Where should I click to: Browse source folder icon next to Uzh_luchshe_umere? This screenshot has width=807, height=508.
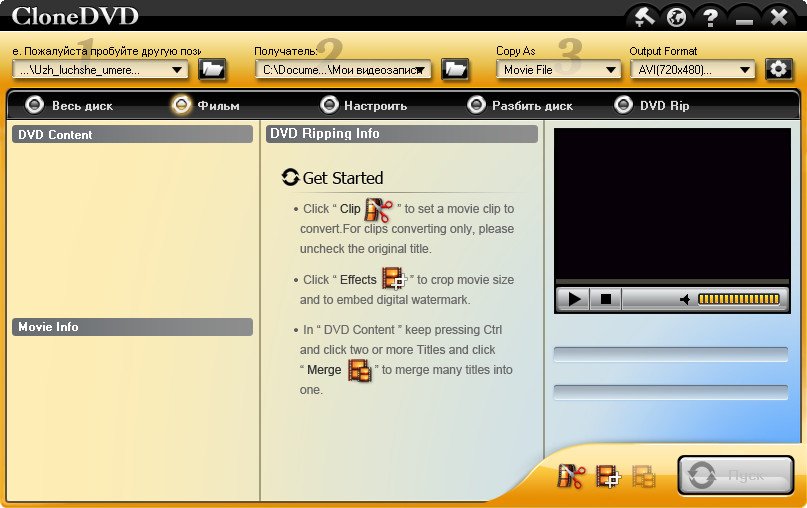pyautogui.click(x=212, y=69)
